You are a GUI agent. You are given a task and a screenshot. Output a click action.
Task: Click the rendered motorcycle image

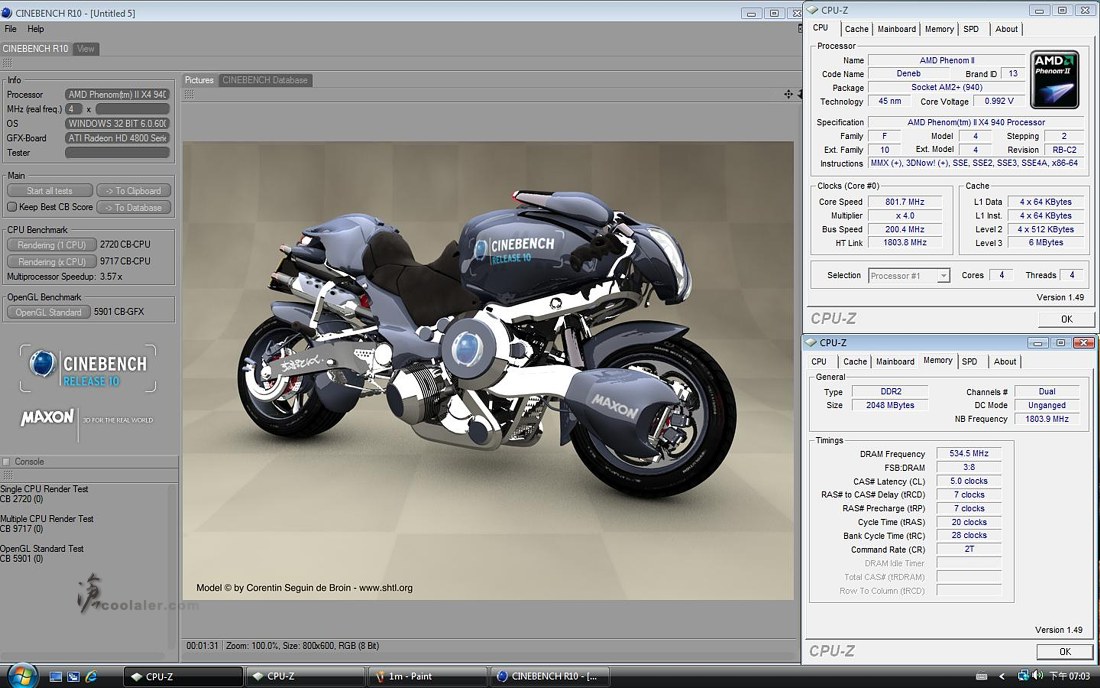pos(488,370)
